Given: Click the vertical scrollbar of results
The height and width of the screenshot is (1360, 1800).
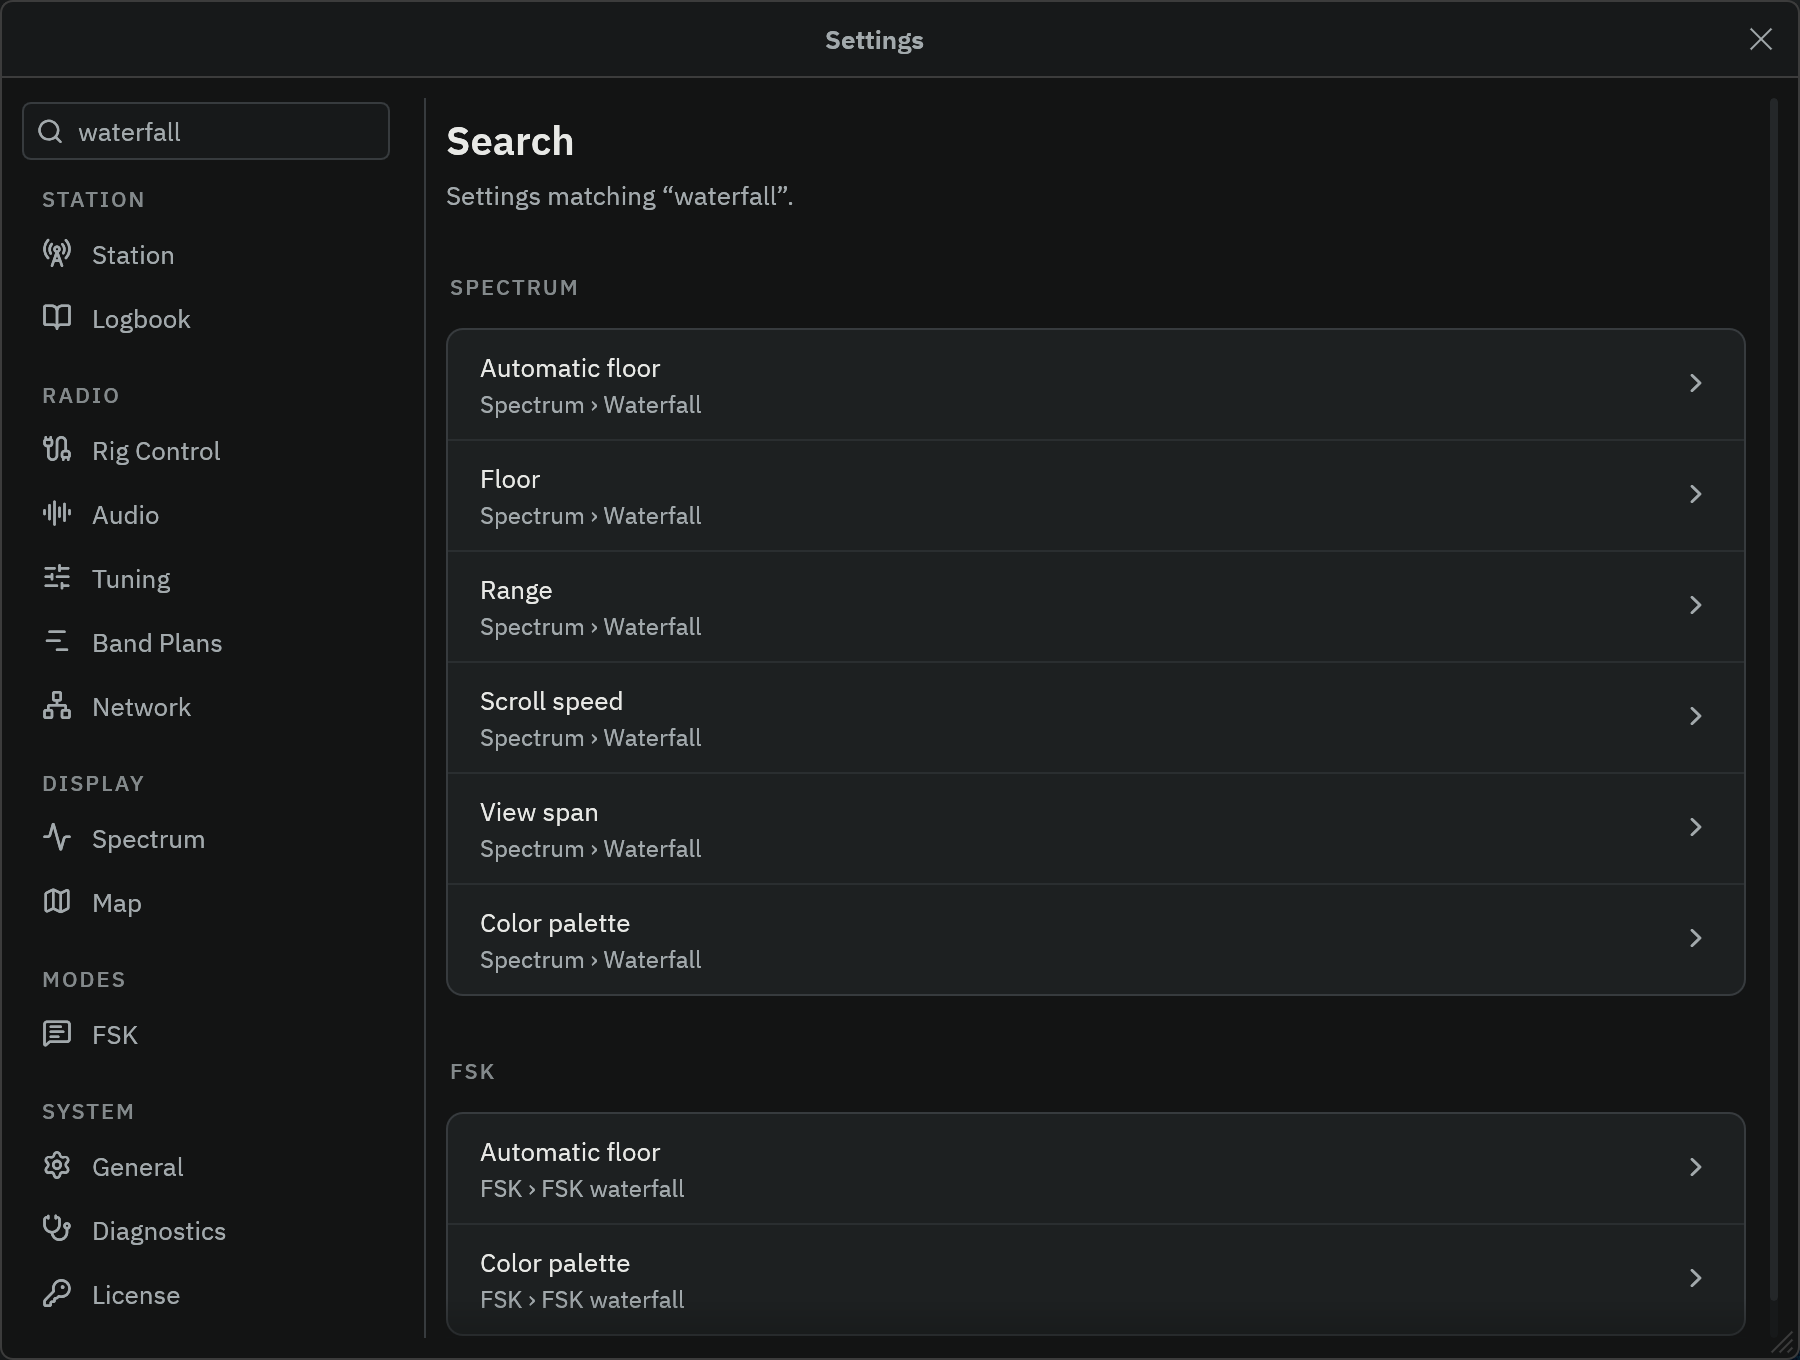Looking at the screenshot, I should 1774,700.
